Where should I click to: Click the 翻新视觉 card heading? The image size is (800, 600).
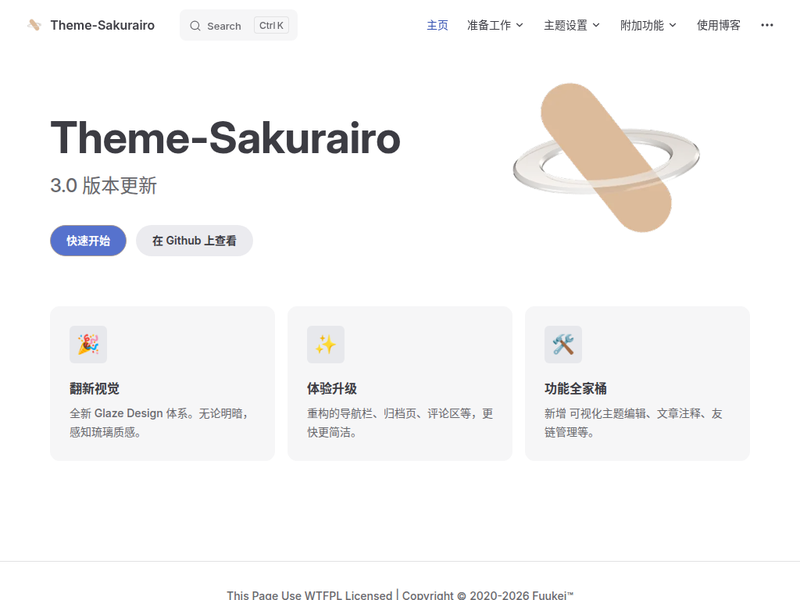coord(94,389)
